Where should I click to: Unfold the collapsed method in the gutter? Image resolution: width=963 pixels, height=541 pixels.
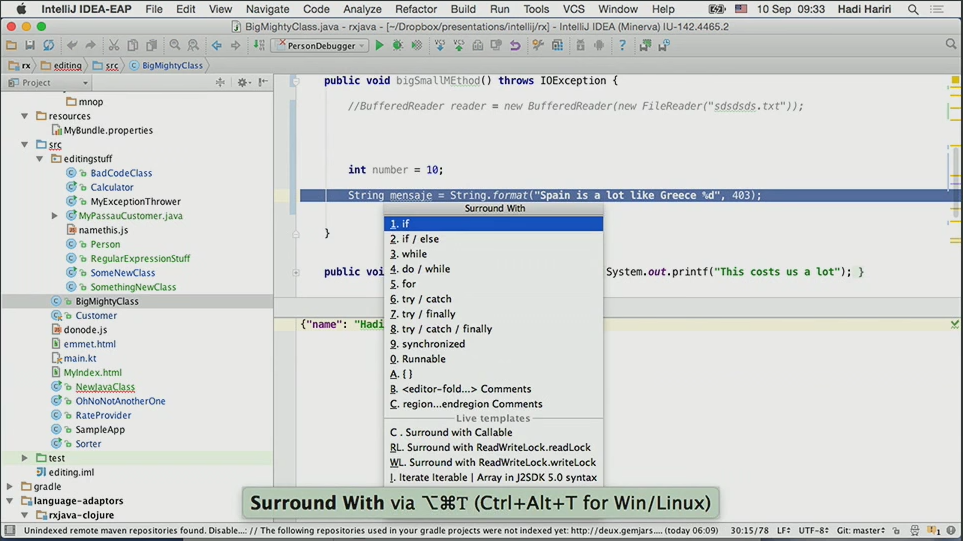click(x=295, y=272)
